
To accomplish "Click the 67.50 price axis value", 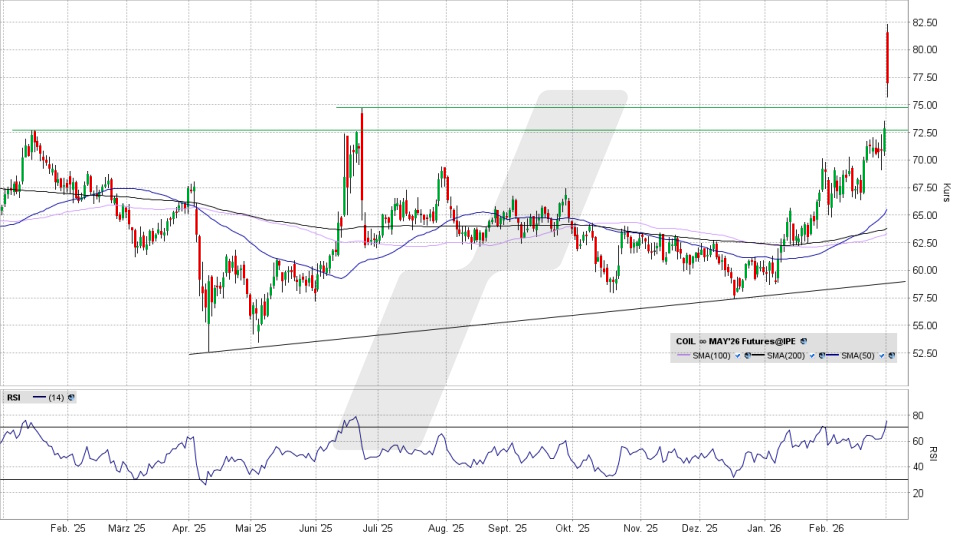I will (924, 188).
